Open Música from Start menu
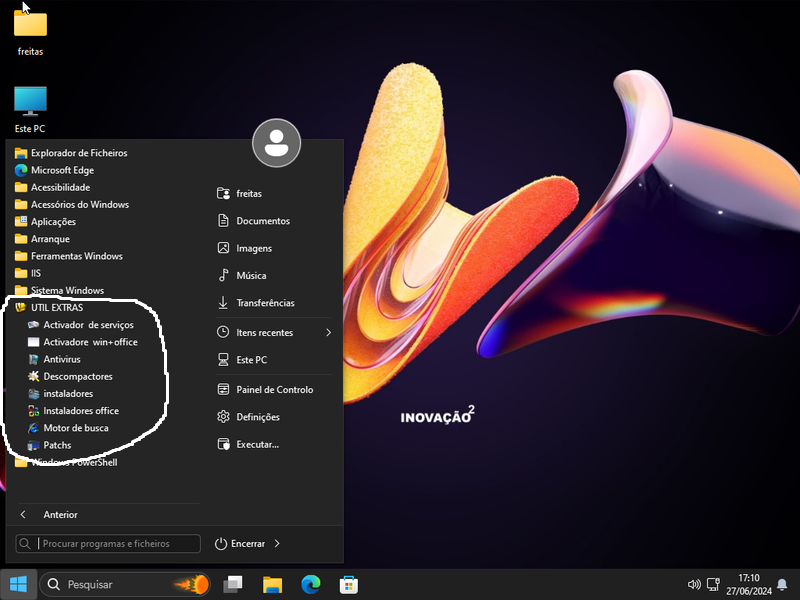 [x=241, y=276]
